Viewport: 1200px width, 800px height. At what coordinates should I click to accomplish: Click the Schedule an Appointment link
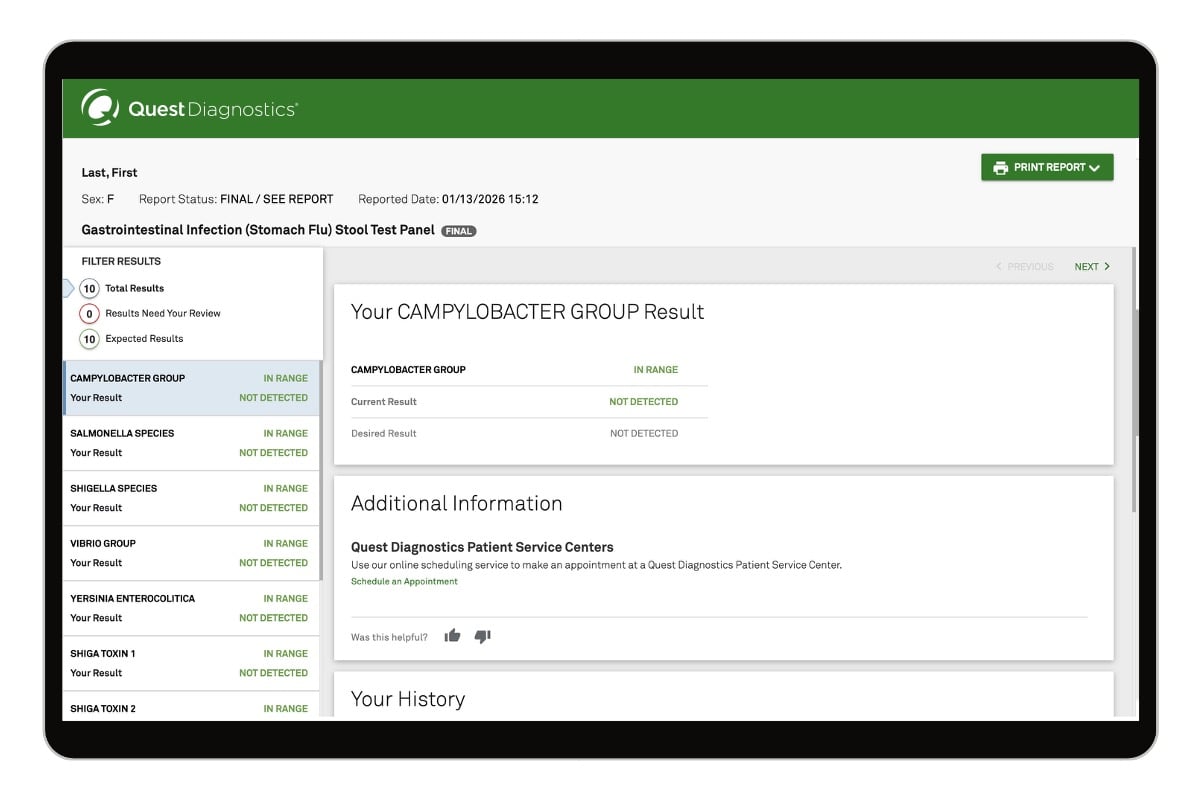click(404, 582)
